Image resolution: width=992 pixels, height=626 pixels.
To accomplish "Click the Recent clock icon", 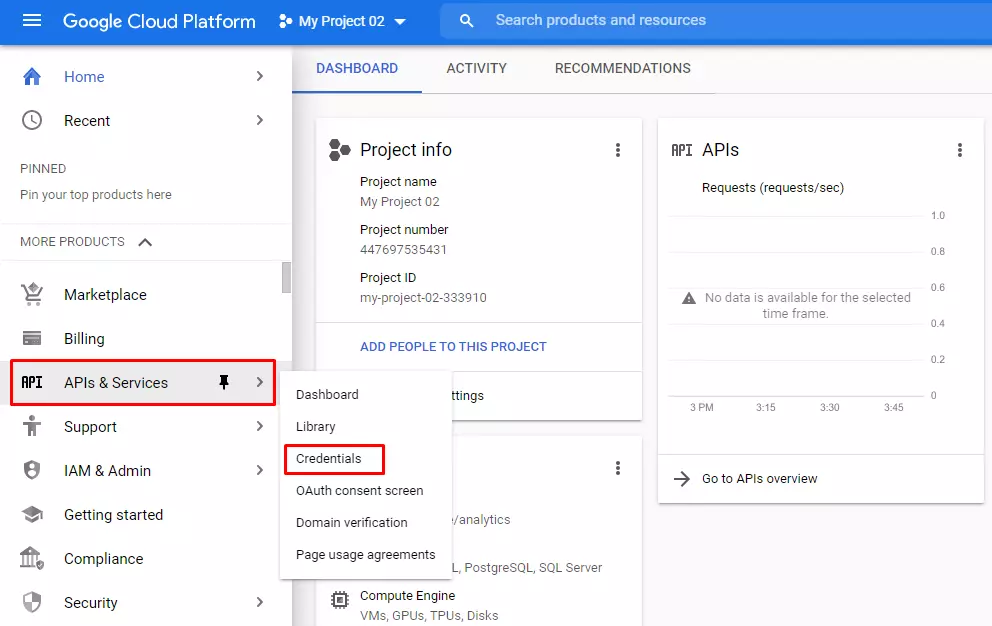I will pos(32,120).
